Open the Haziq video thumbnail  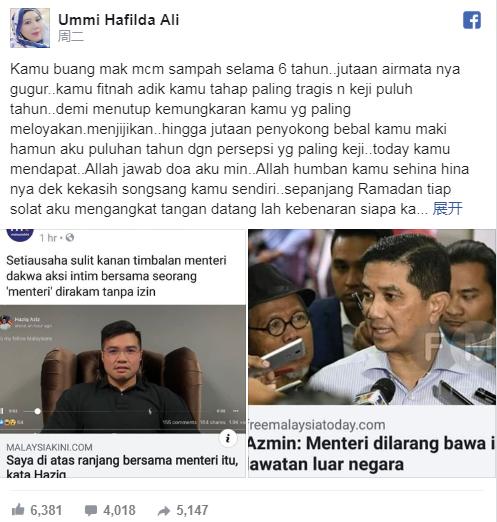click(123, 369)
